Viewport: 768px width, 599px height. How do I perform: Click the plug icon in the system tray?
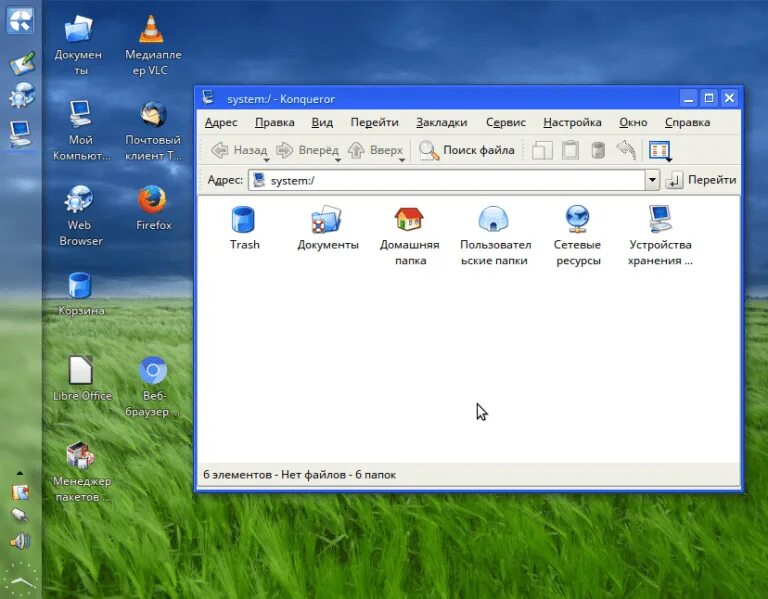[20, 515]
